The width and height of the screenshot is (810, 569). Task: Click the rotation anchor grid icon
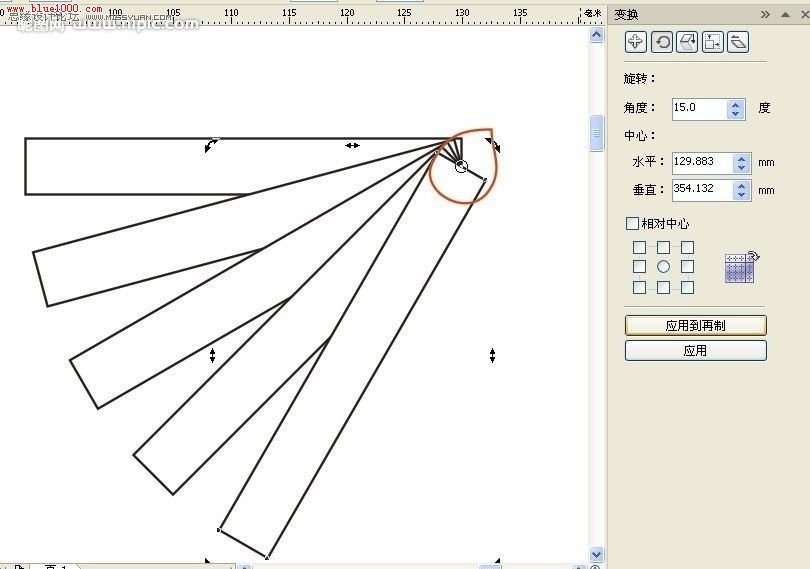[741, 267]
